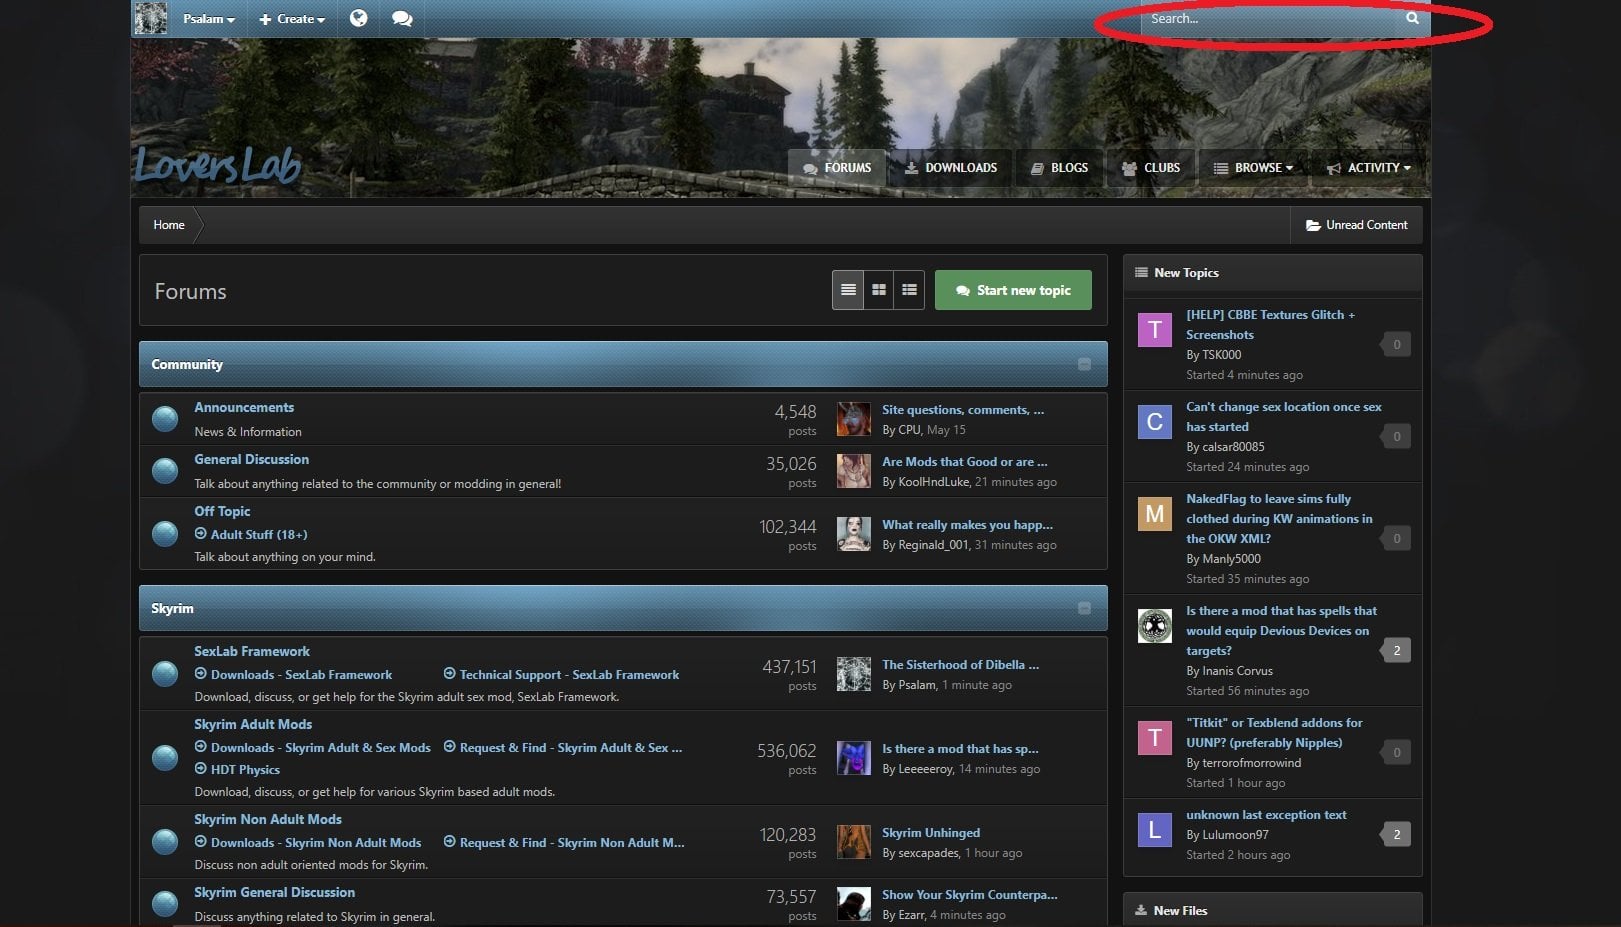Click Lulumoon97's L avatar

1155,830
